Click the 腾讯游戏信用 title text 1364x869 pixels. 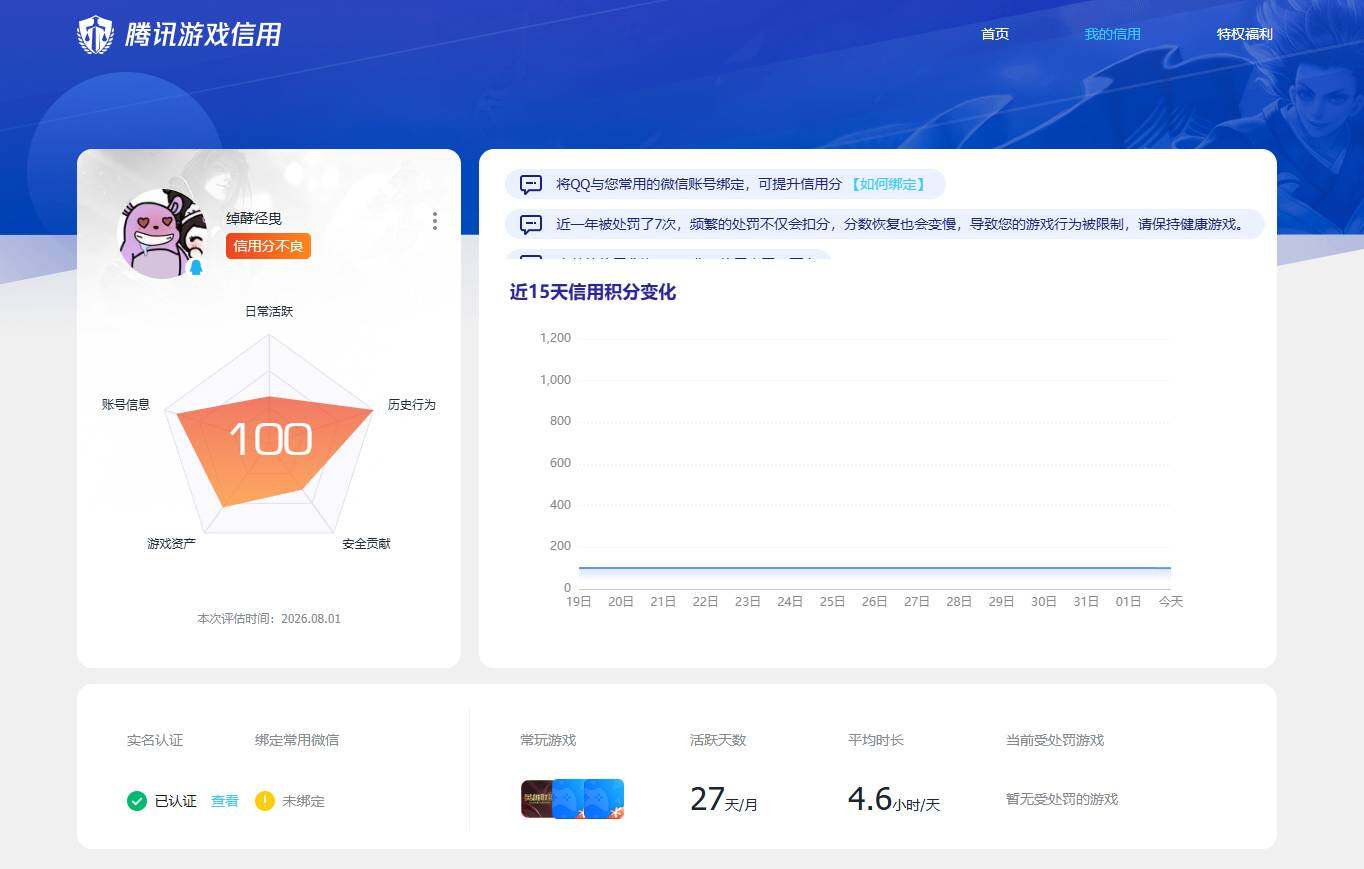point(203,35)
